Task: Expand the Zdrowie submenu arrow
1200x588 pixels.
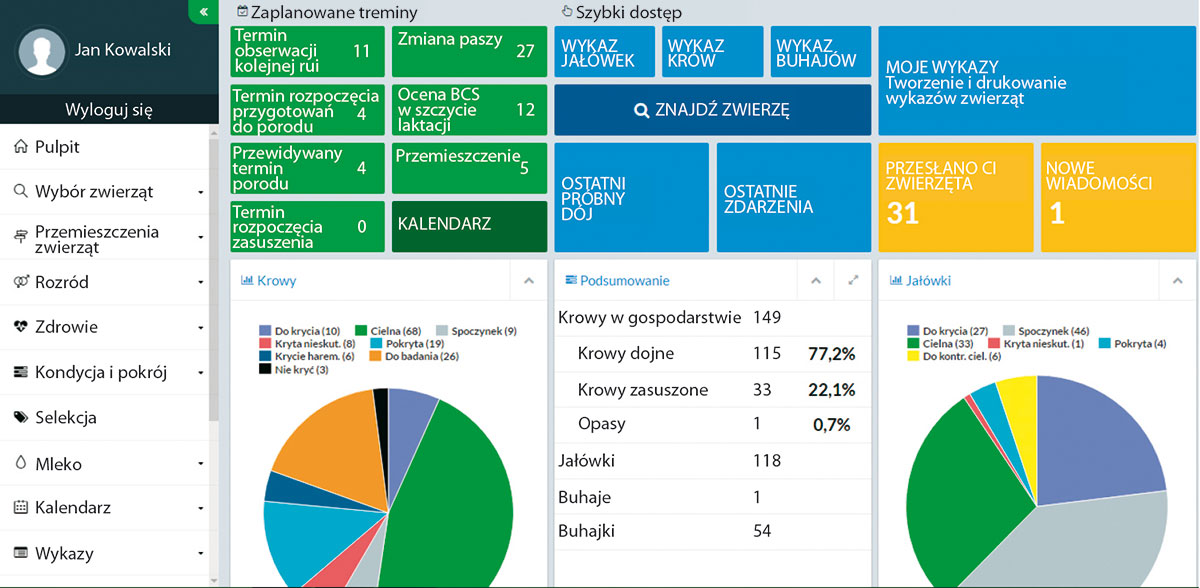Action: click(x=201, y=328)
